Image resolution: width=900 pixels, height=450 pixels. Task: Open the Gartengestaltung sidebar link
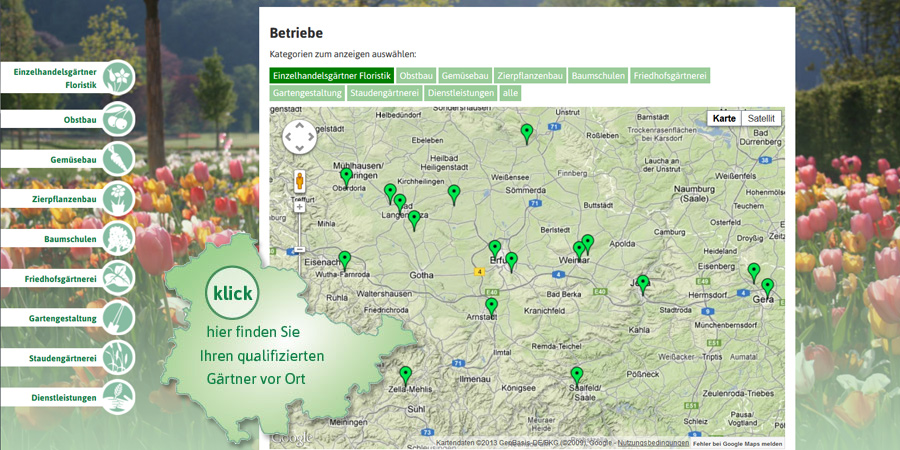[x=63, y=319]
